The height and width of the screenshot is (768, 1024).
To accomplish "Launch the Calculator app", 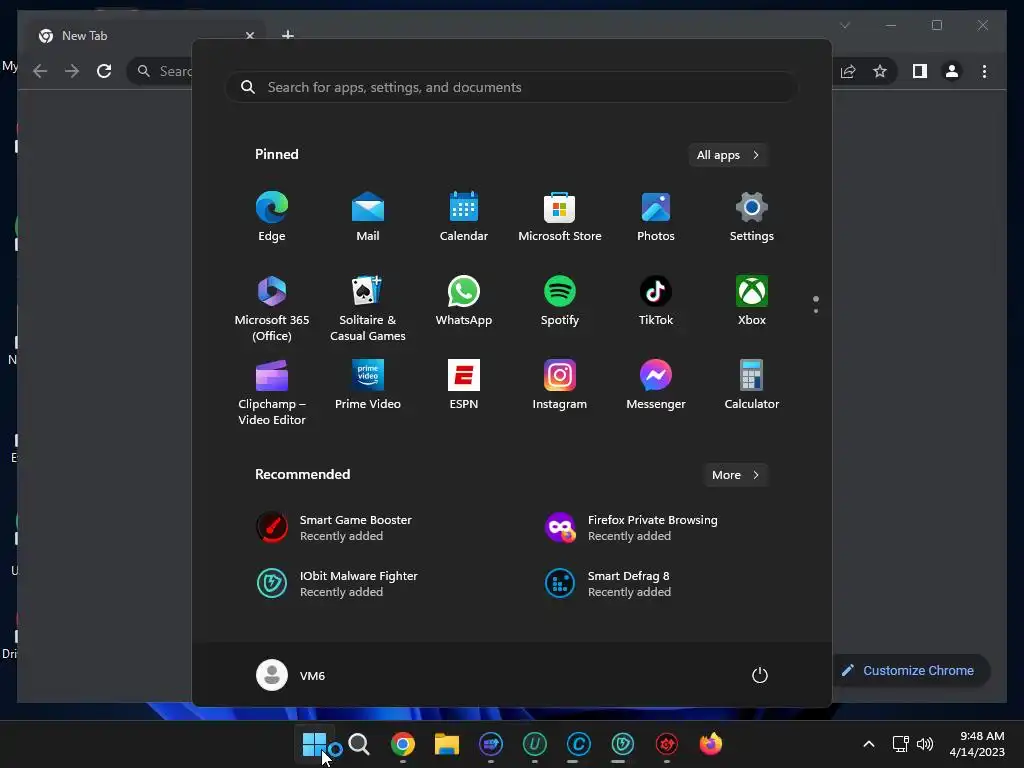I will pyautogui.click(x=752, y=385).
